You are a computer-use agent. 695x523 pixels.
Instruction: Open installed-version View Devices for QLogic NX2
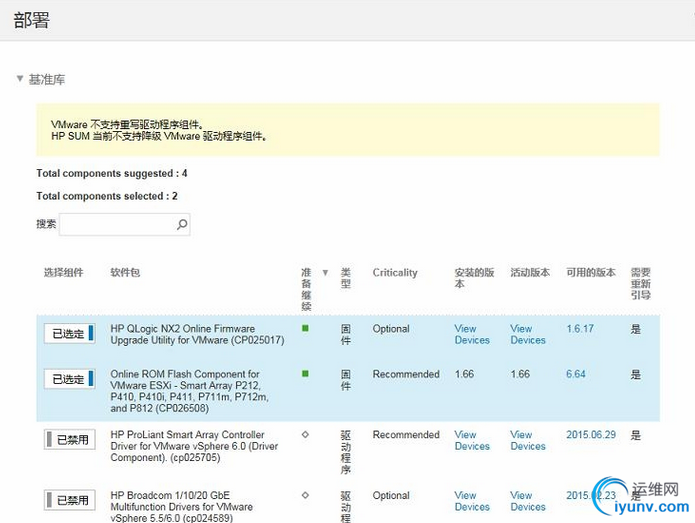pyautogui.click(x=472, y=335)
